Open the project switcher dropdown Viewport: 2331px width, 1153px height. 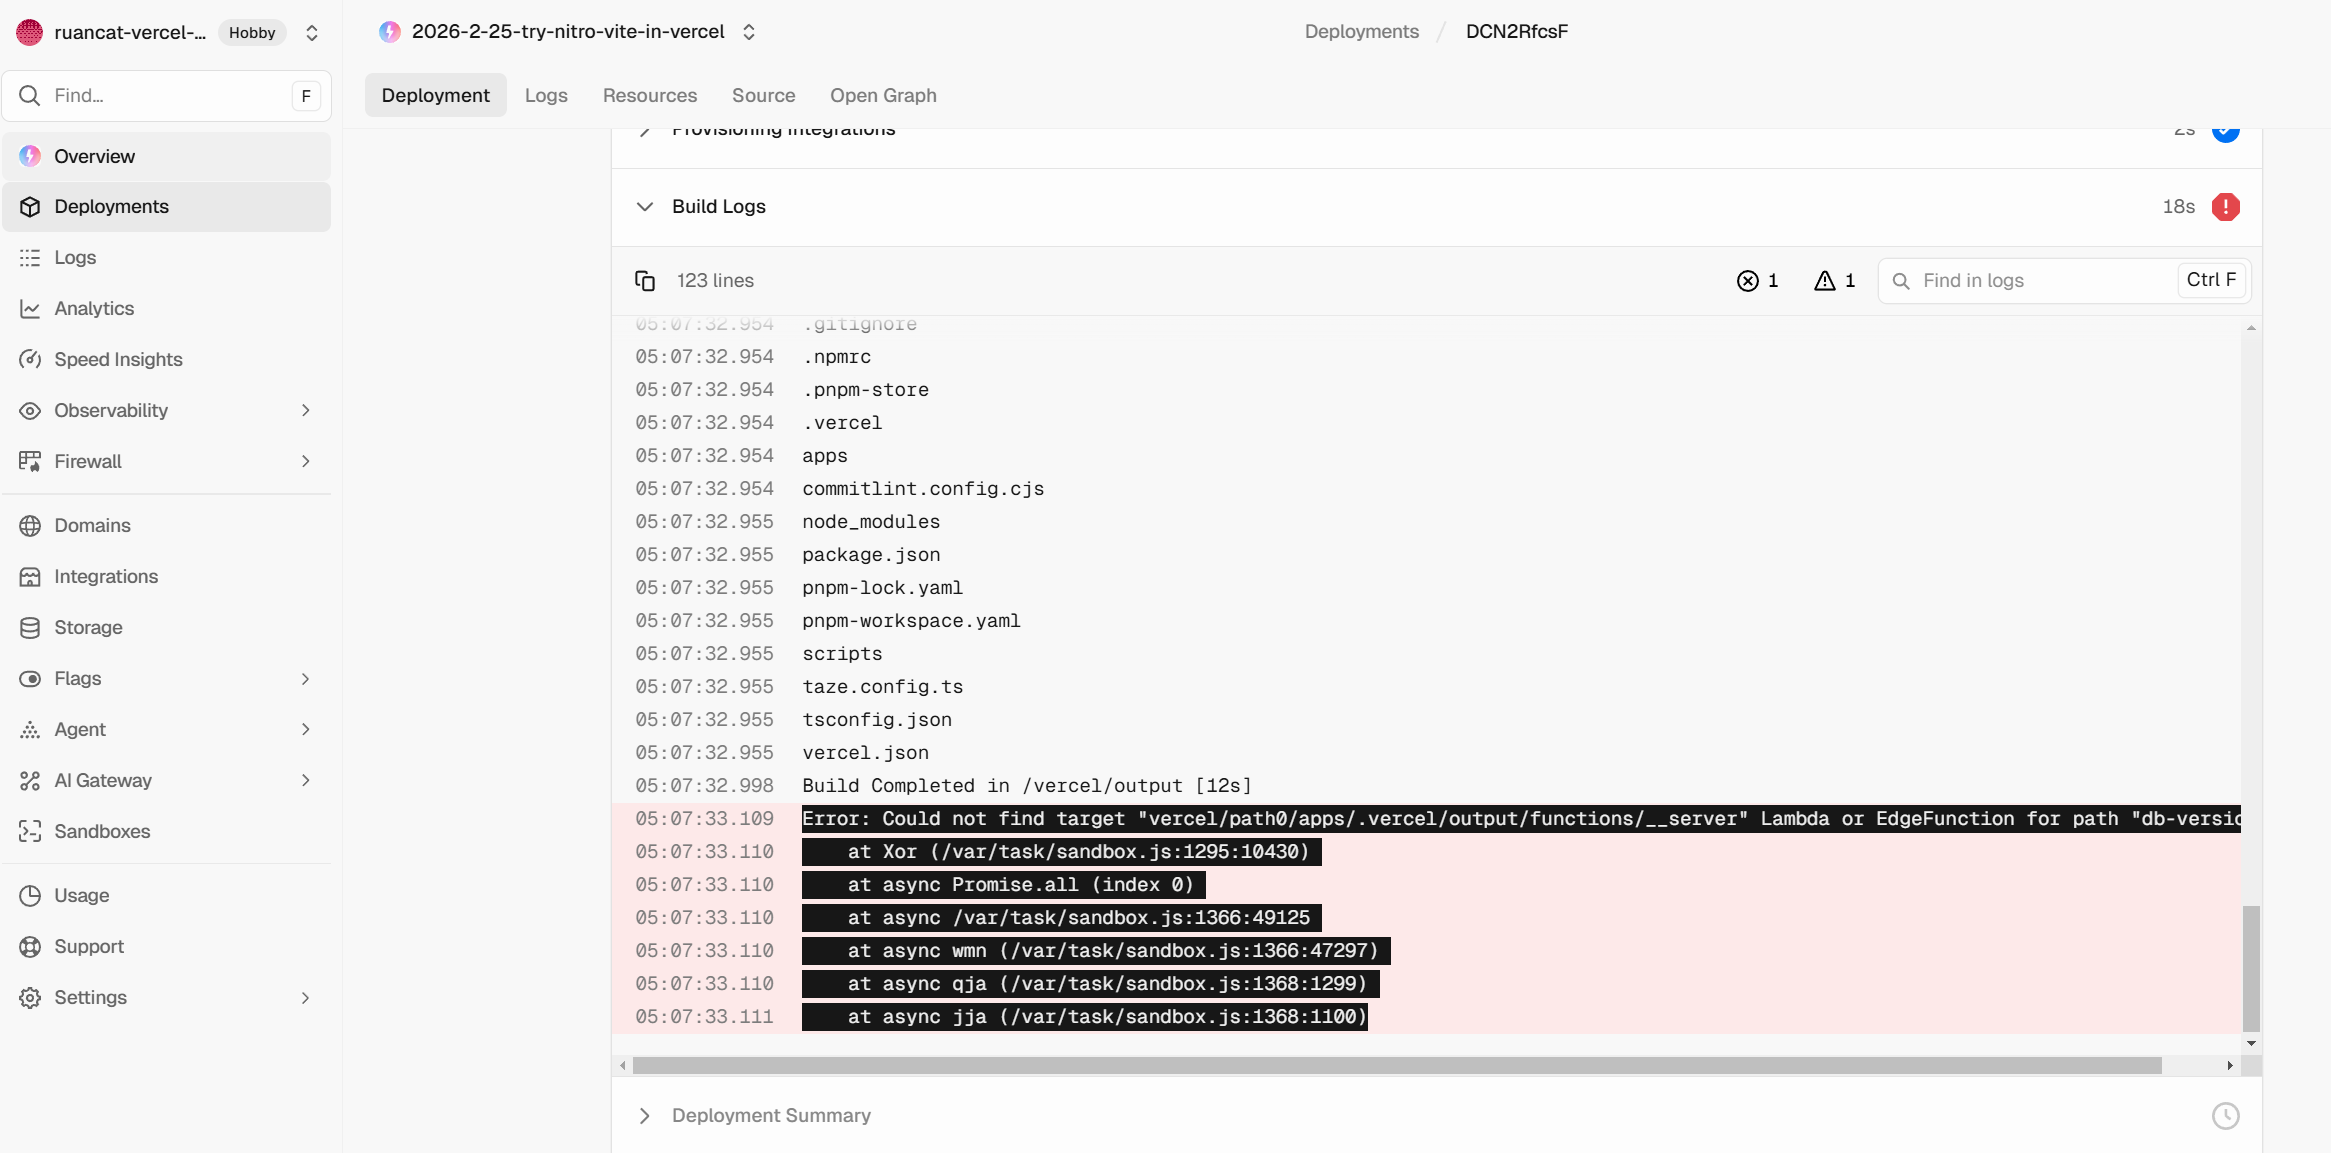(x=749, y=32)
